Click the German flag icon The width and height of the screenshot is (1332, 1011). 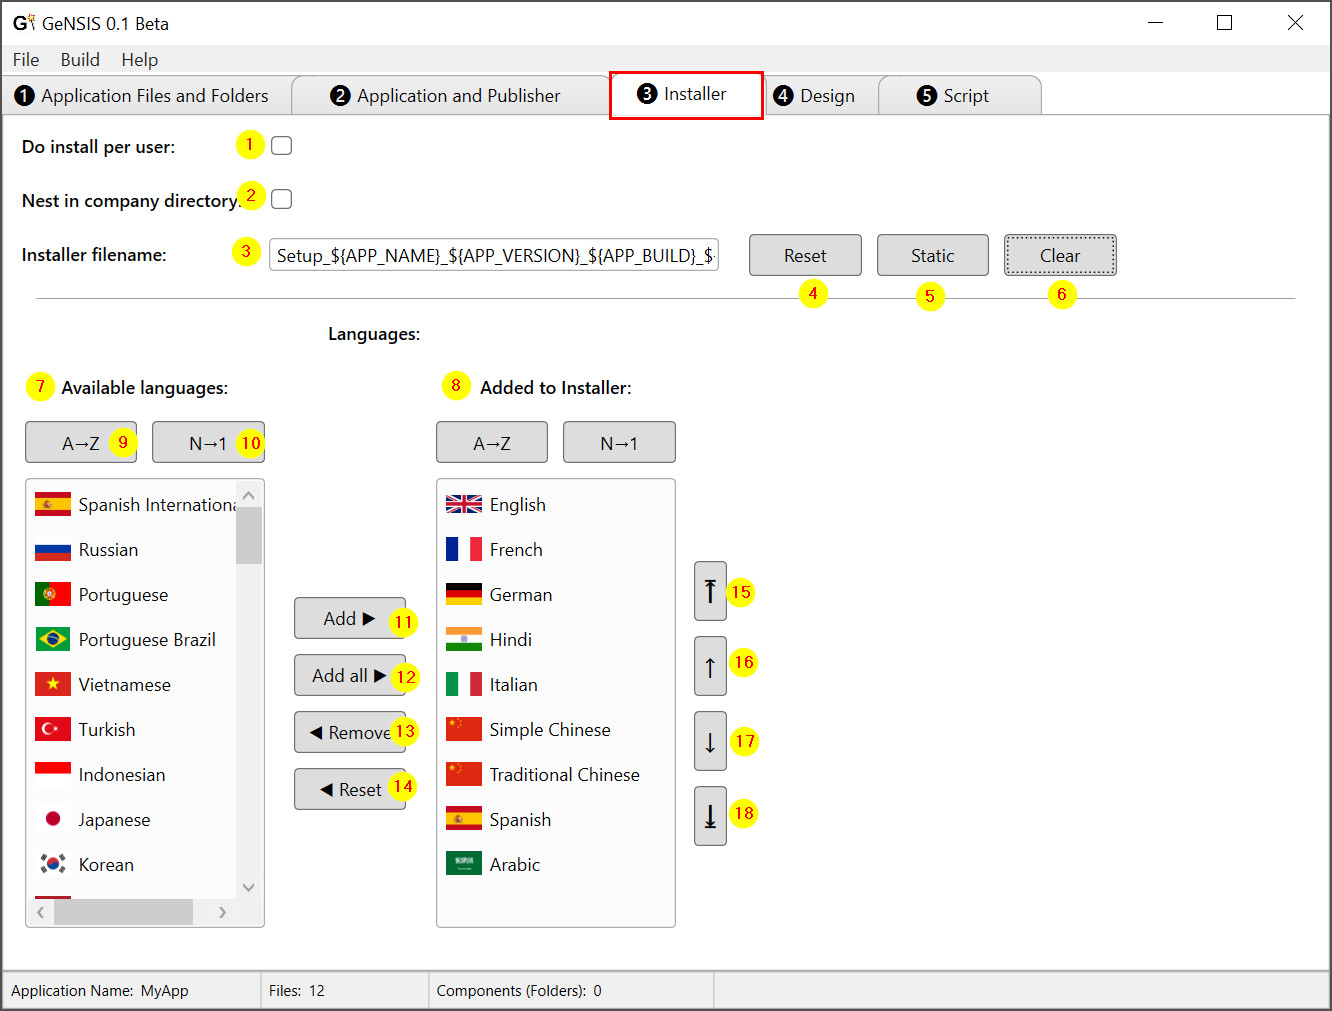click(464, 594)
